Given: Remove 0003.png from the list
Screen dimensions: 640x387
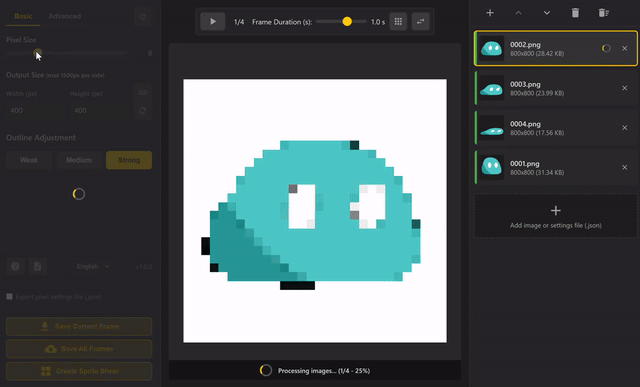Looking at the screenshot, I should tap(624, 88).
